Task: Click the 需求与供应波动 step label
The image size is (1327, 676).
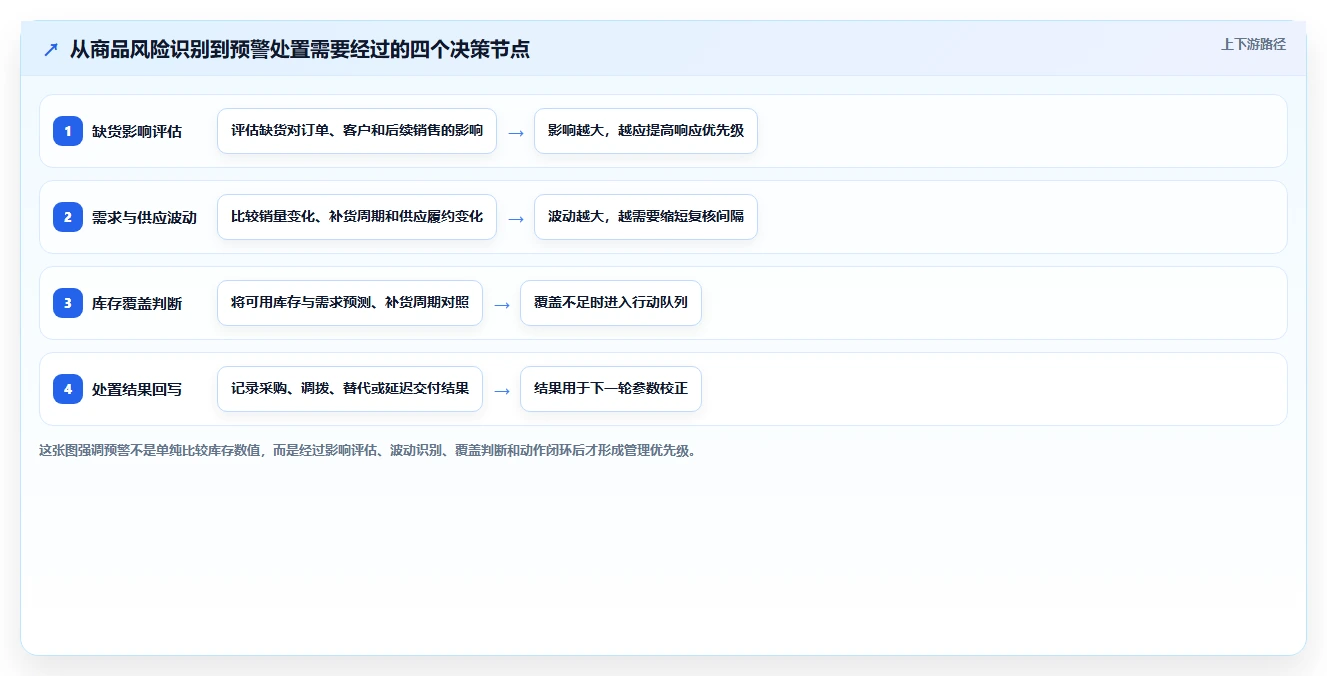Action: click(x=144, y=217)
